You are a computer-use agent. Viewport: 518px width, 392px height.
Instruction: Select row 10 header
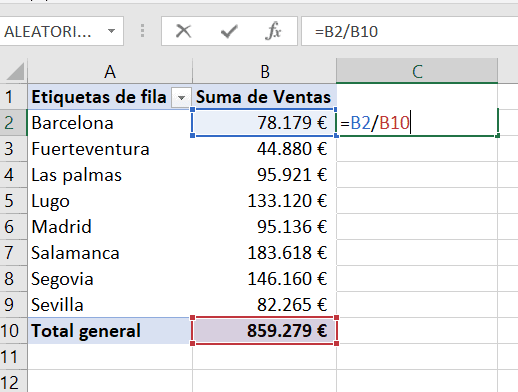coord(13,331)
